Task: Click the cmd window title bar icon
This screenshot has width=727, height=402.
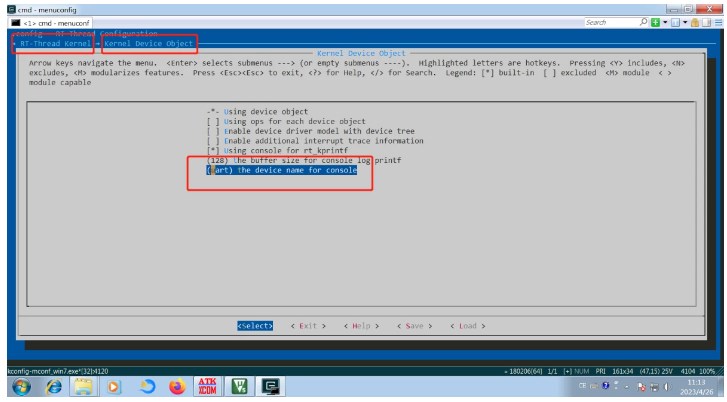Action: [x=12, y=9]
